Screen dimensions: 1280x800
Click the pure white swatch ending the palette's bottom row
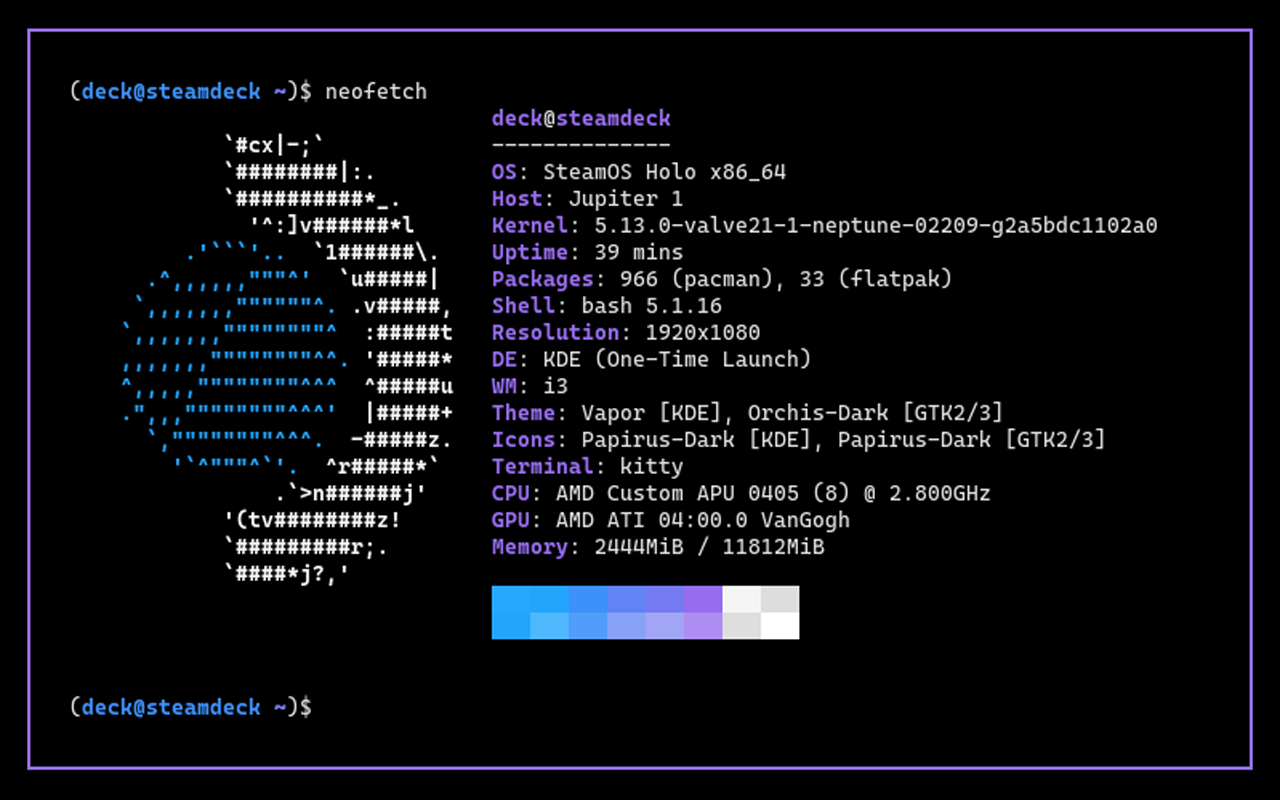pos(780,625)
